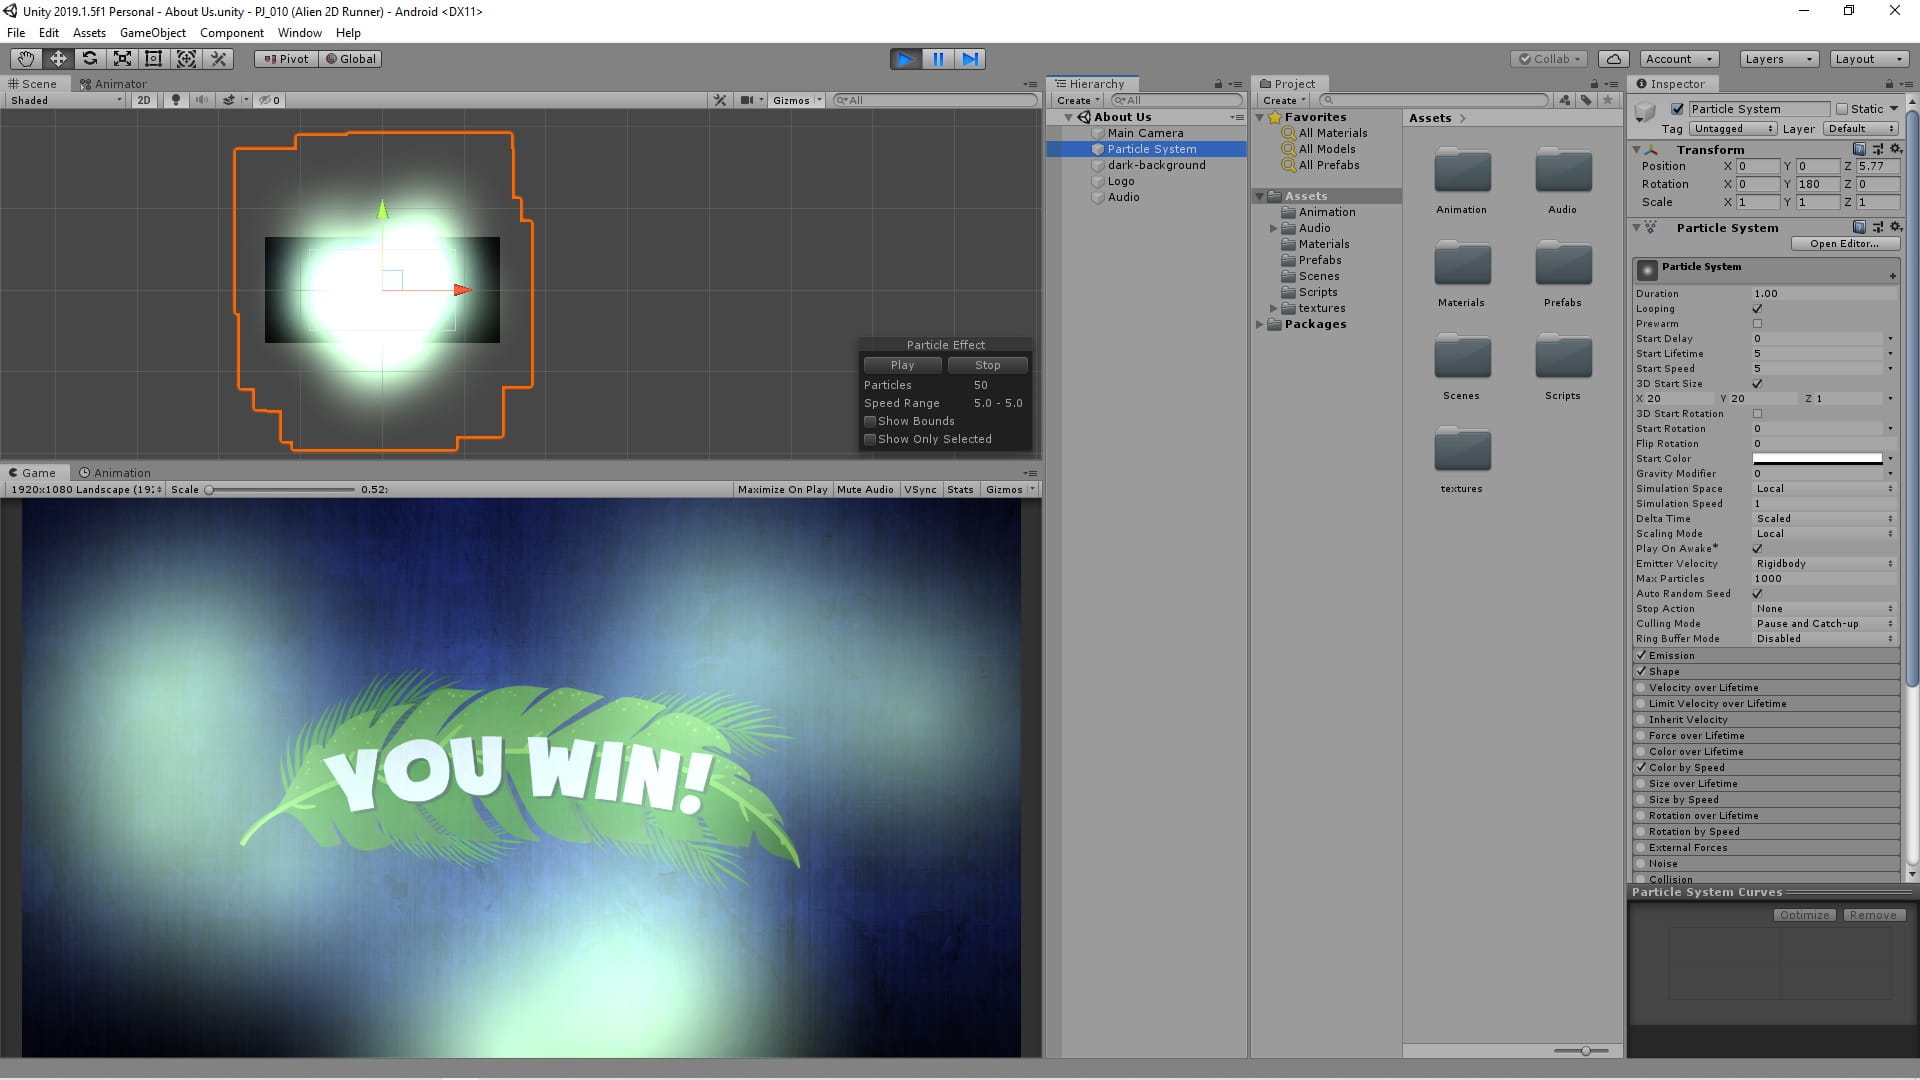Open Transform component help reference
Image resolution: width=1920 pixels, height=1080 pixels.
click(x=1859, y=149)
